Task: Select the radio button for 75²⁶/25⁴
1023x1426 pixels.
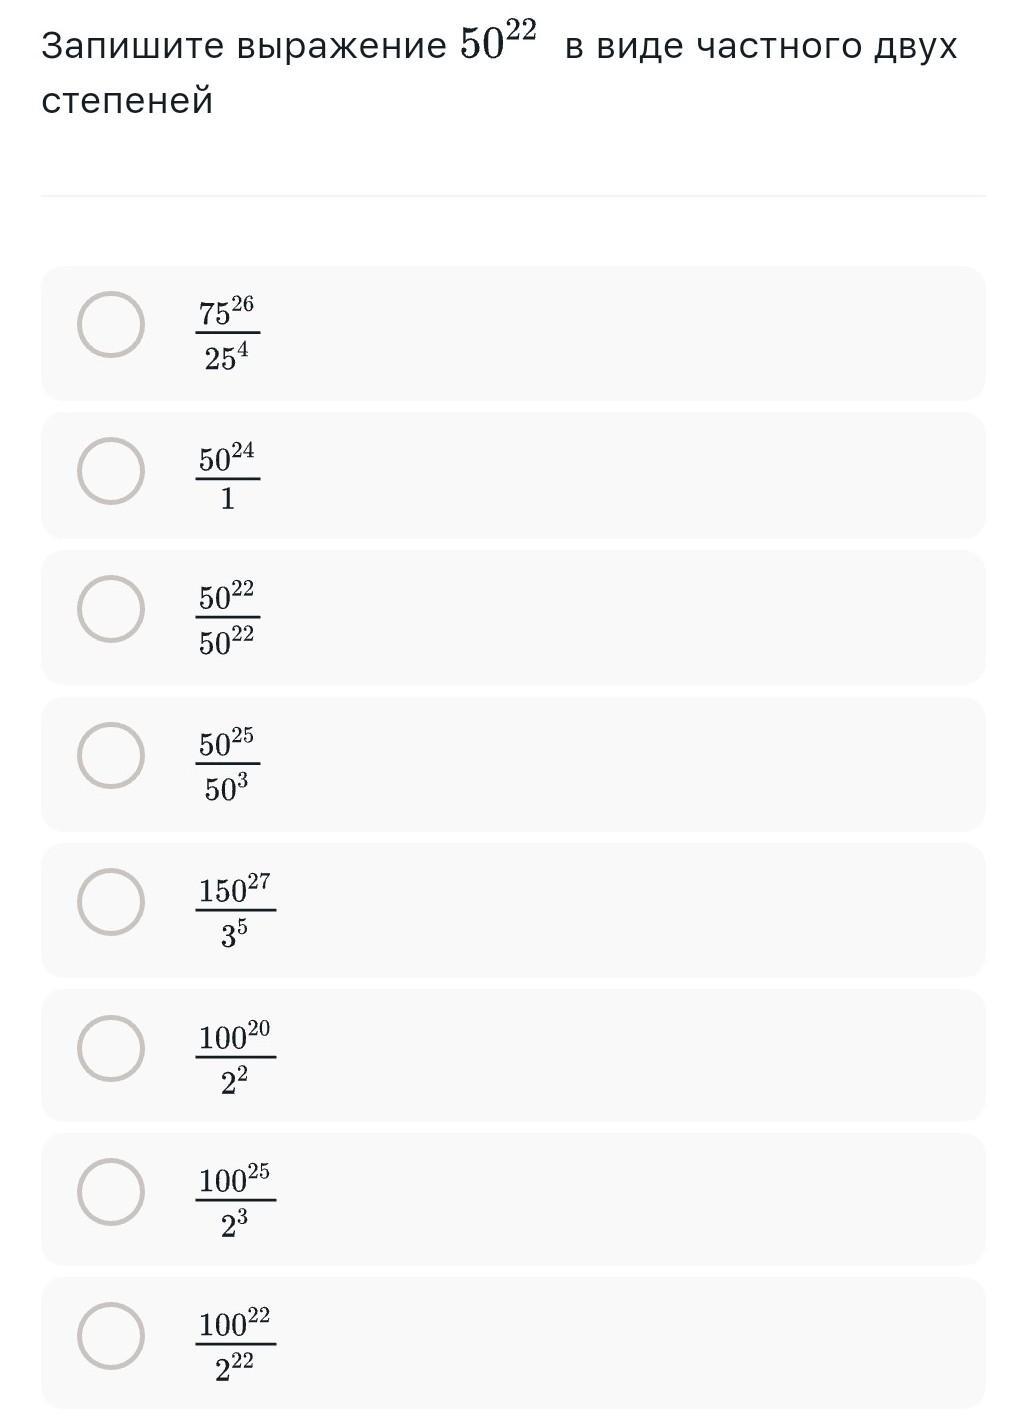Action: 111,325
